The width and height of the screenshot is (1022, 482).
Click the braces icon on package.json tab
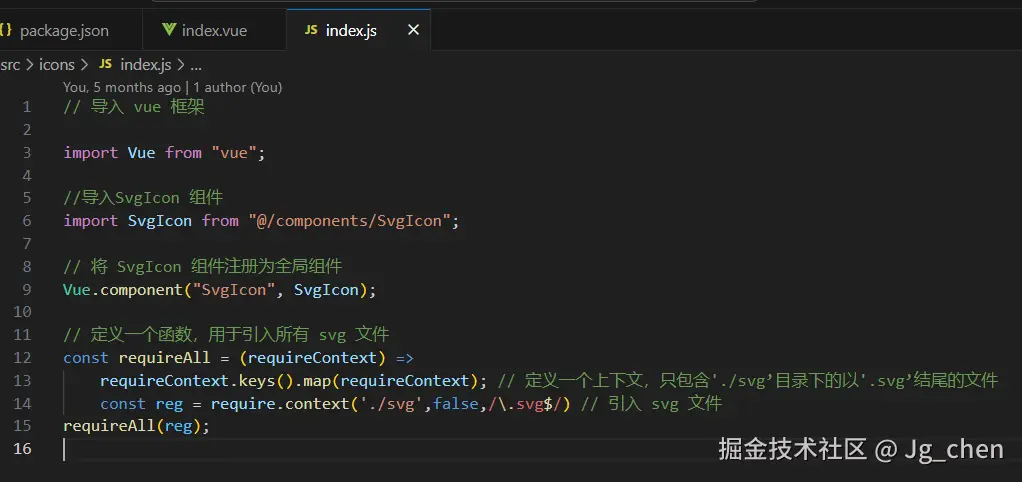point(6,30)
